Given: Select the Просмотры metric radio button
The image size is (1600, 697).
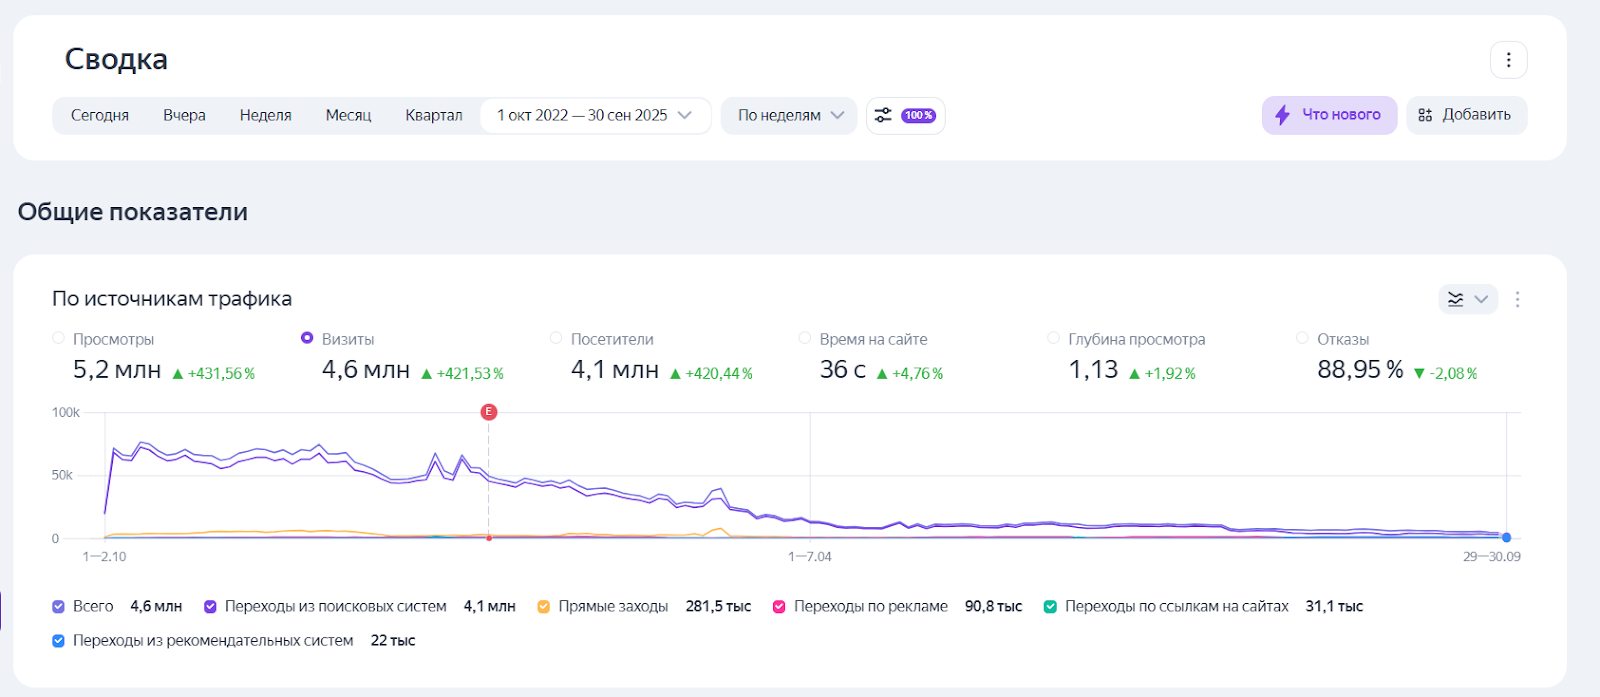Looking at the screenshot, I should [58, 338].
